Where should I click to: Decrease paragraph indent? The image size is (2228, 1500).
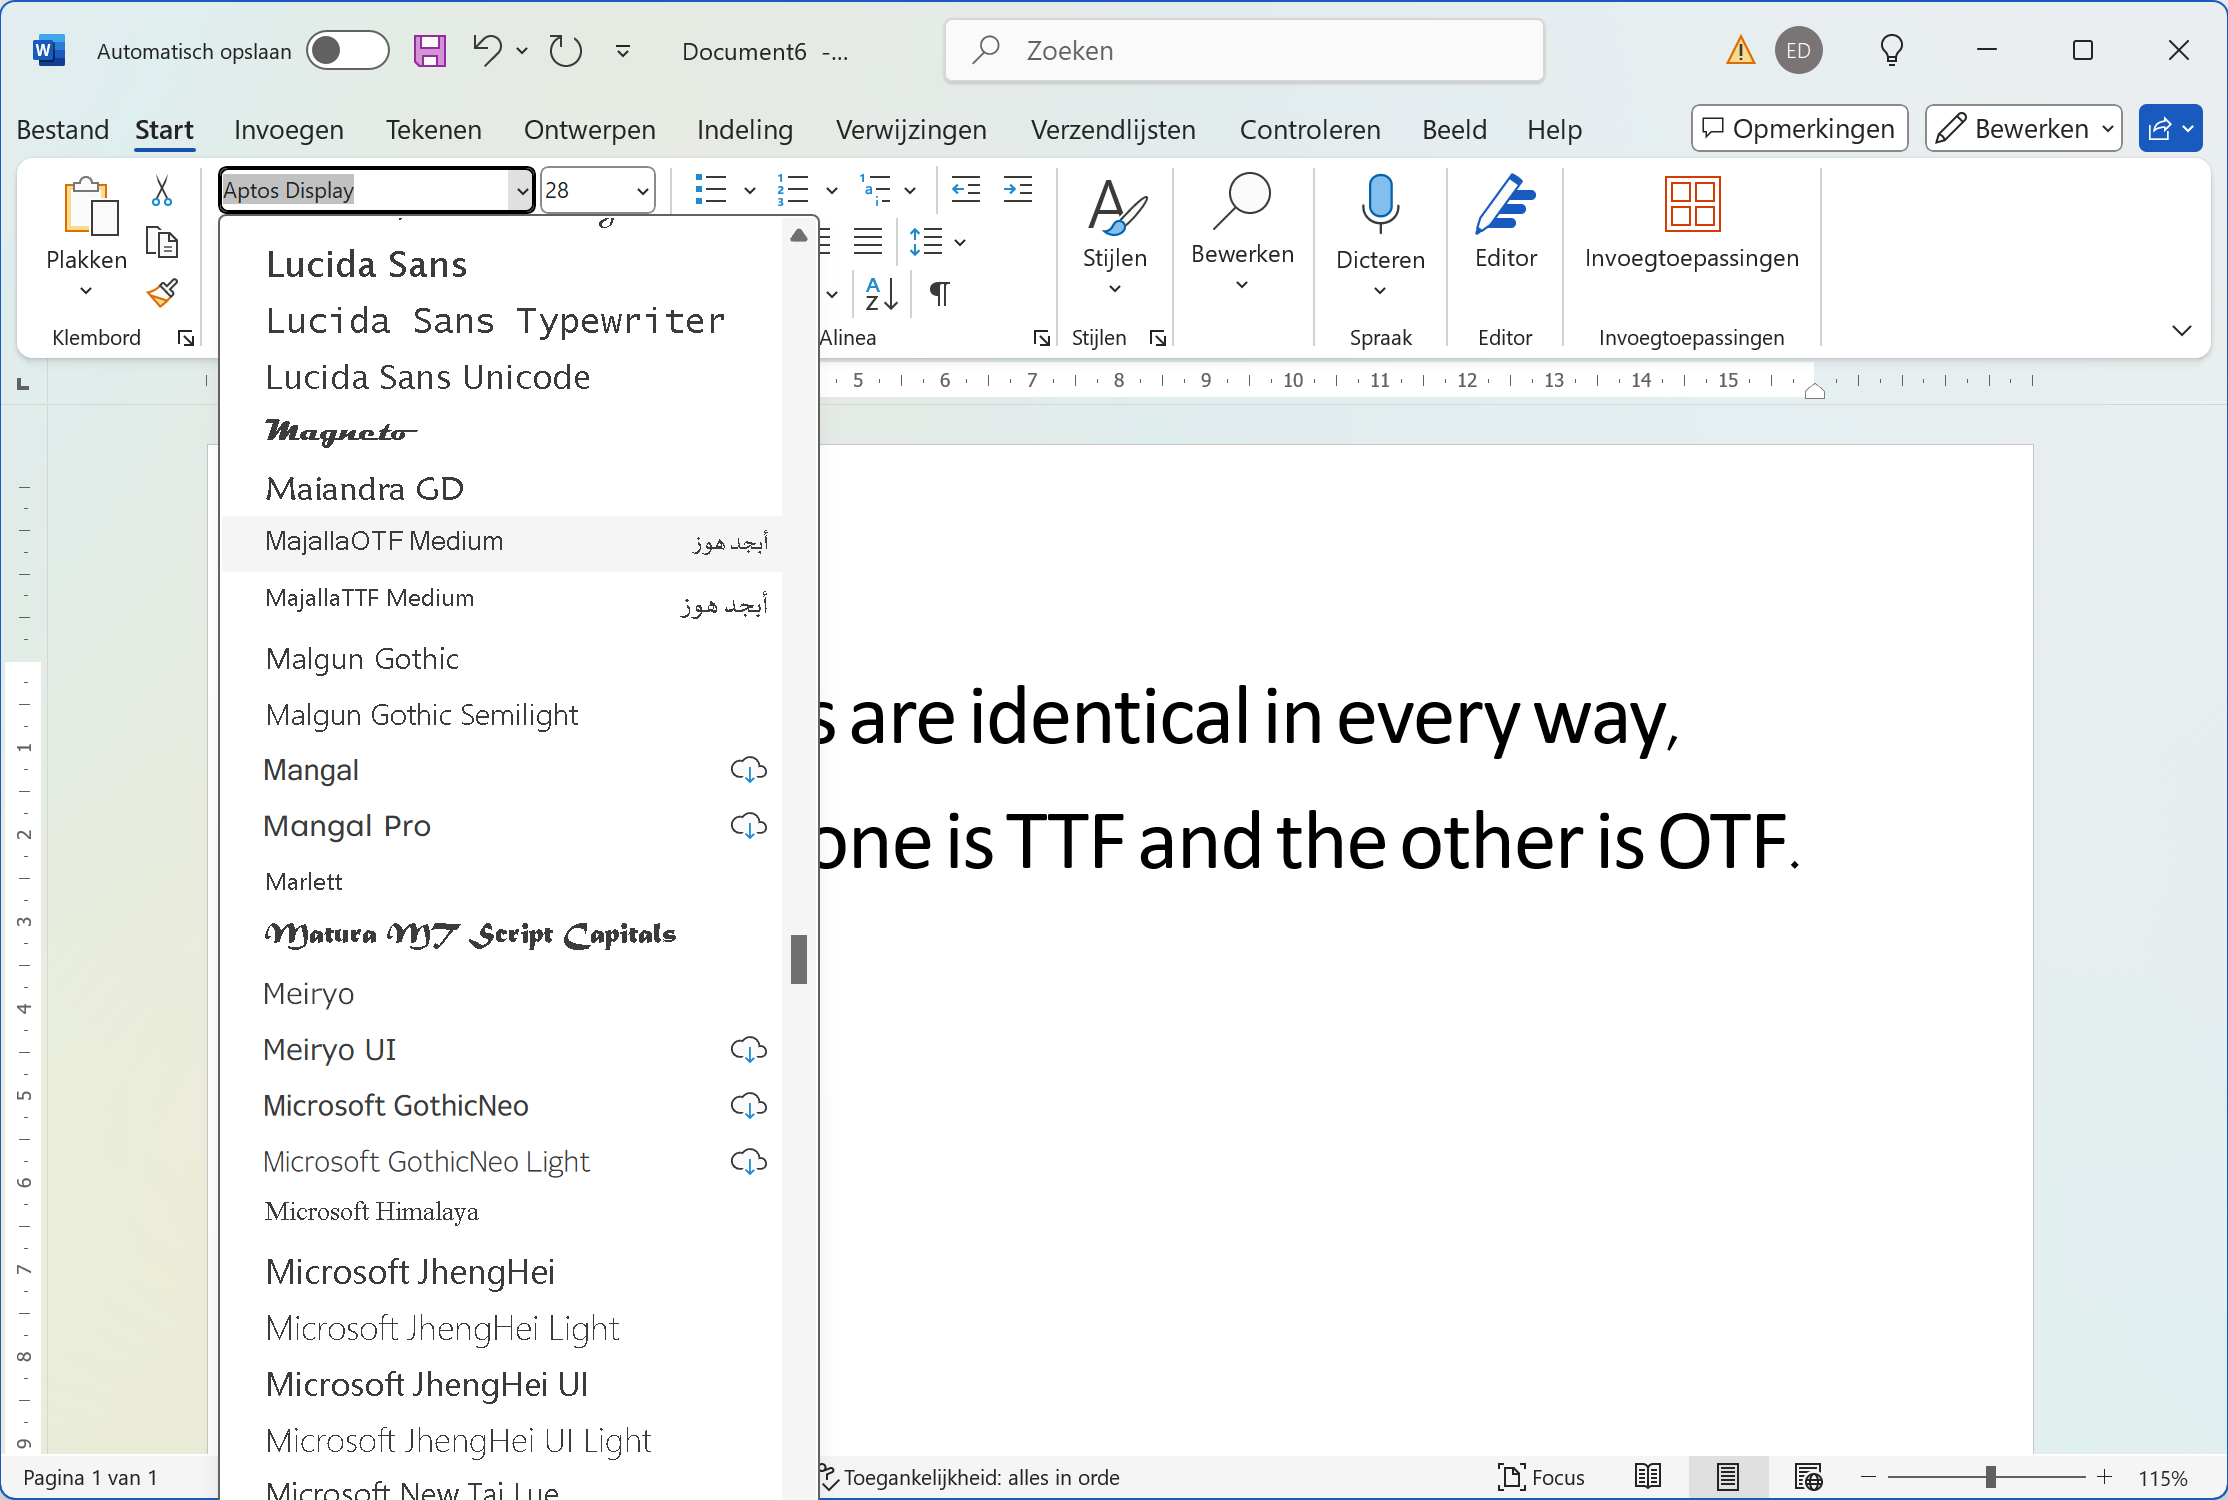[966, 189]
